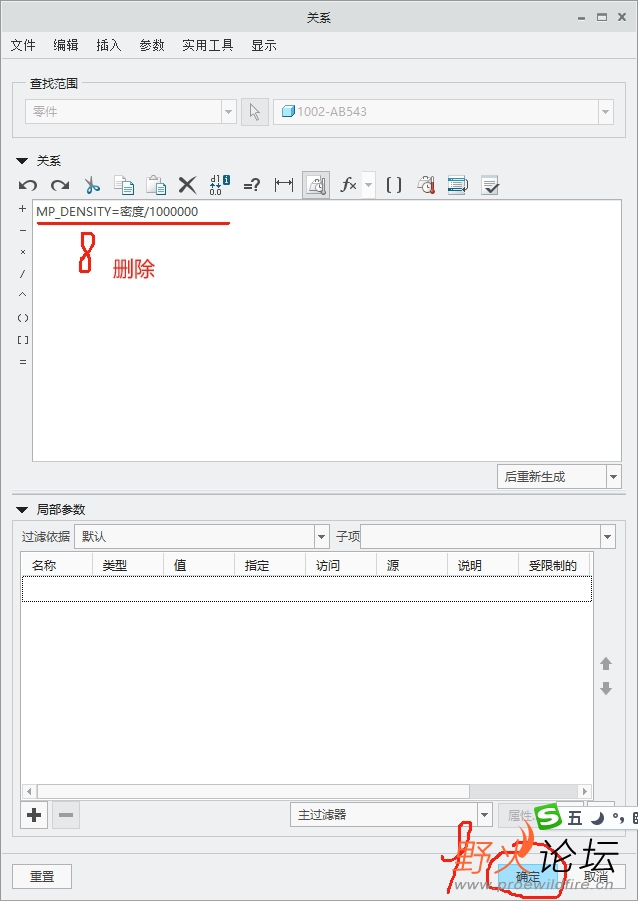Screen dimensions: 638x901
Task: Insert divide / operator
Action: pos(22,274)
